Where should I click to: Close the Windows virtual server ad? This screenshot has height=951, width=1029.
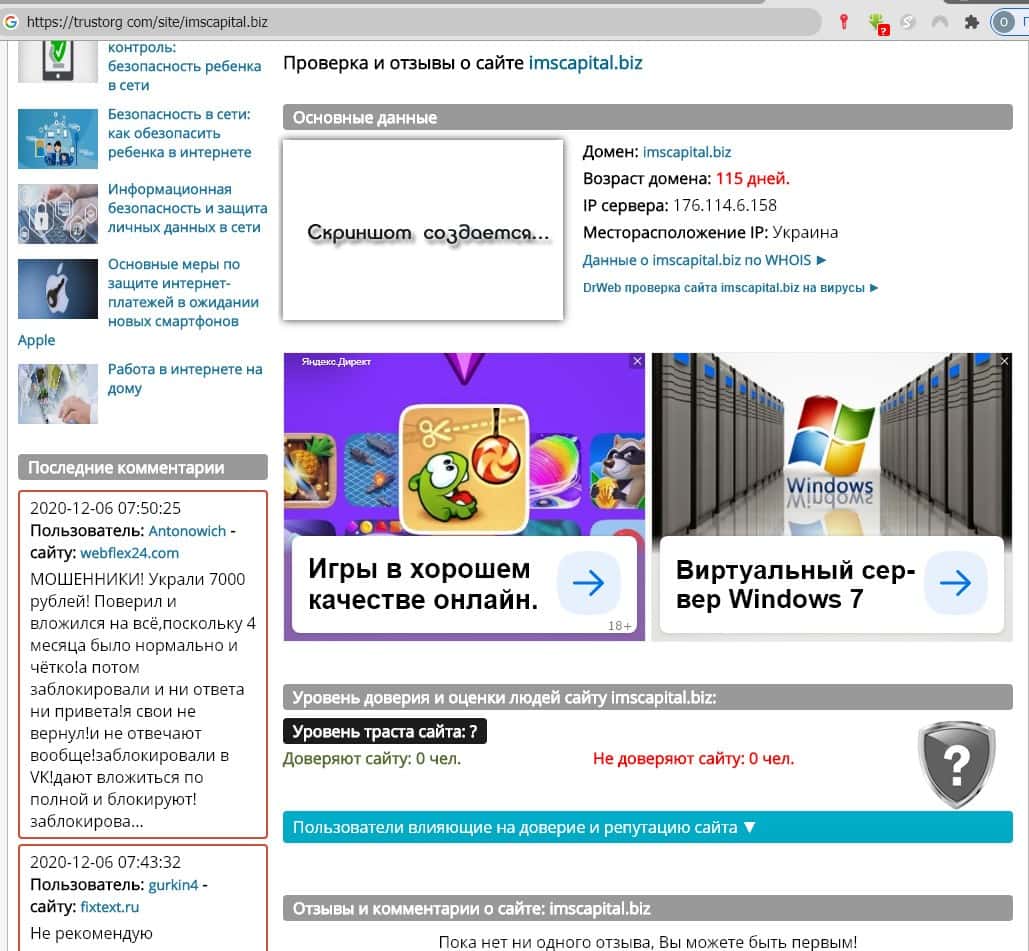point(1004,361)
